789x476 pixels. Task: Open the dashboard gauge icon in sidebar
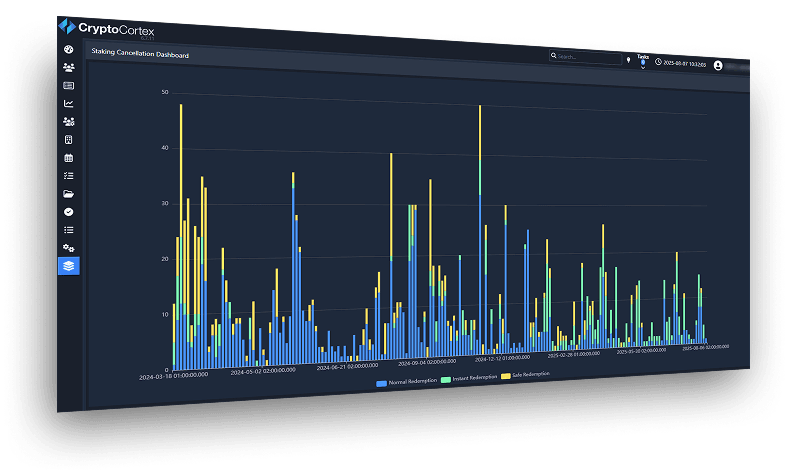pyautogui.click(x=68, y=49)
